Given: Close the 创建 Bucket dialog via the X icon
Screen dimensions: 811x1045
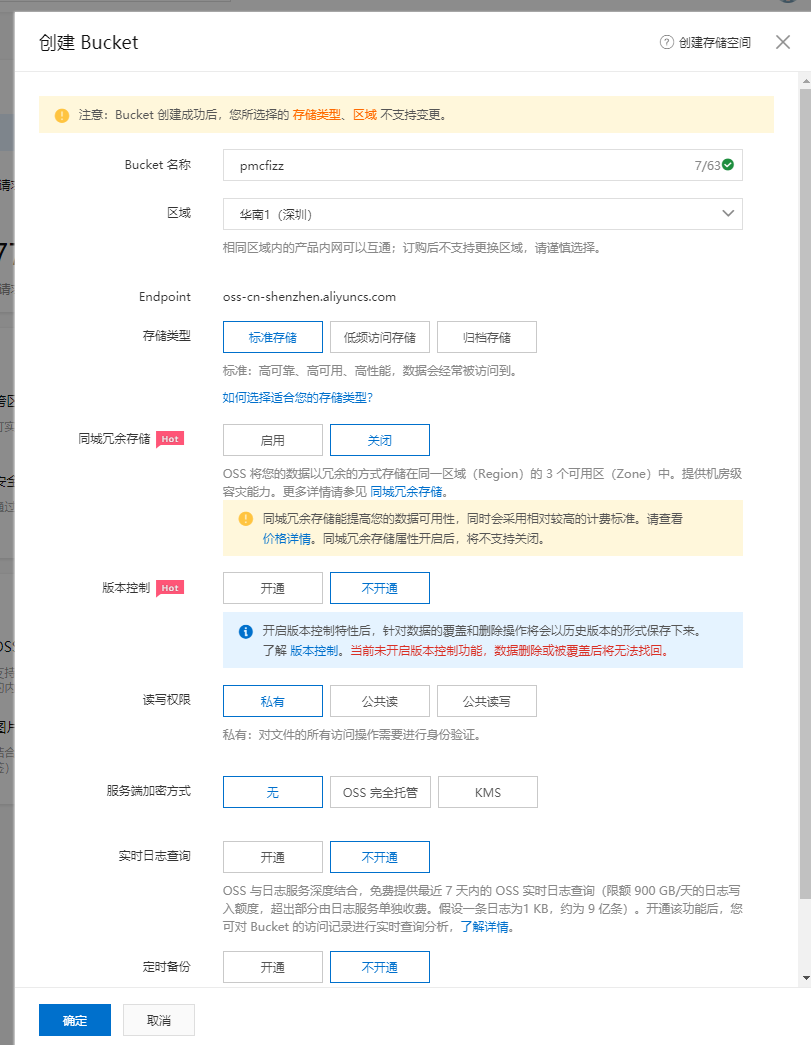Looking at the screenshot, I should click(784, 43).
